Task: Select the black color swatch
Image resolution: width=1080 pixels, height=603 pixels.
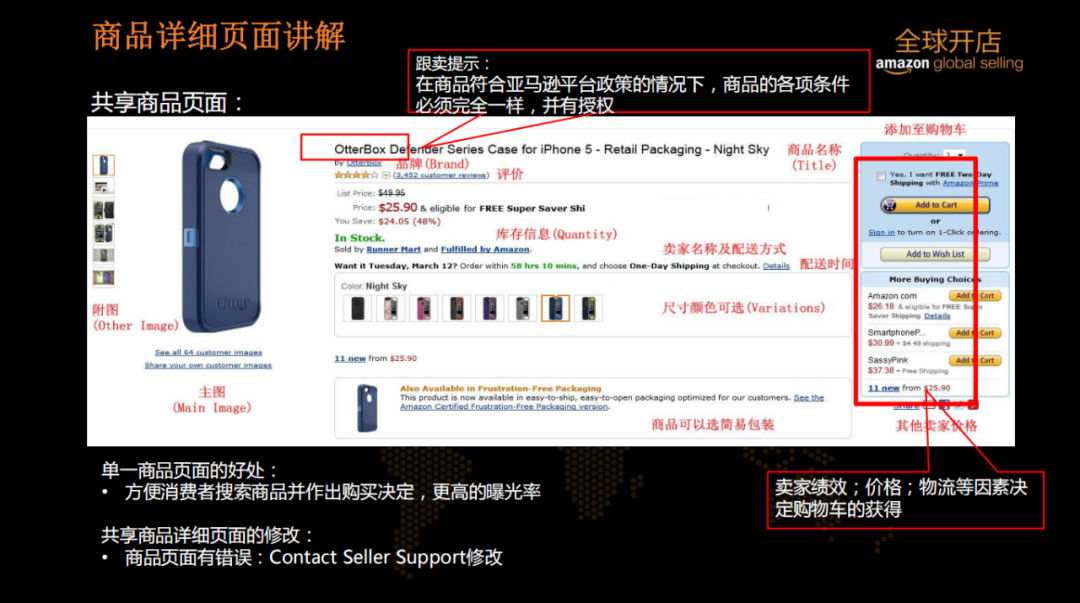Action: pos(357,308)
